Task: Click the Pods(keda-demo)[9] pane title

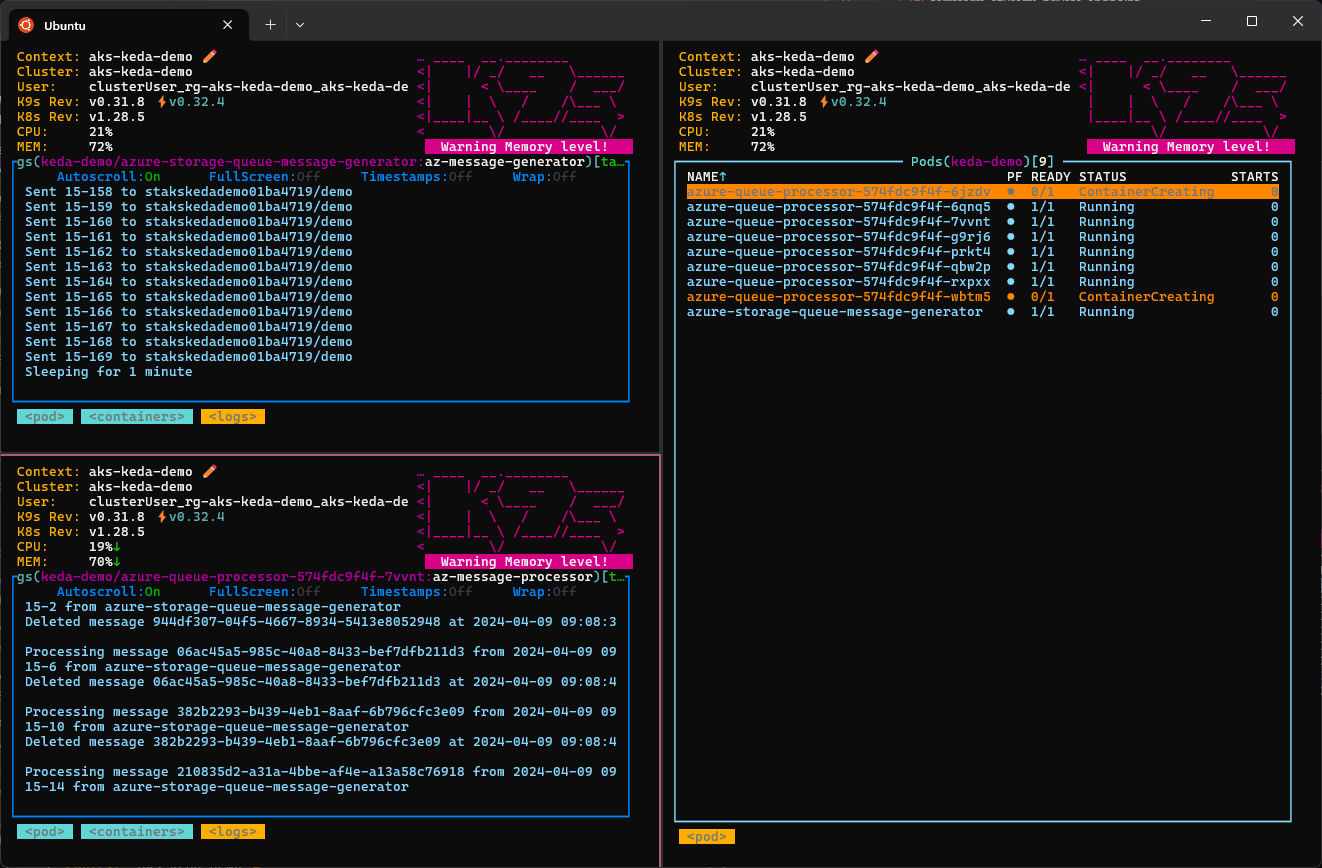Action: tap(983, 162)
